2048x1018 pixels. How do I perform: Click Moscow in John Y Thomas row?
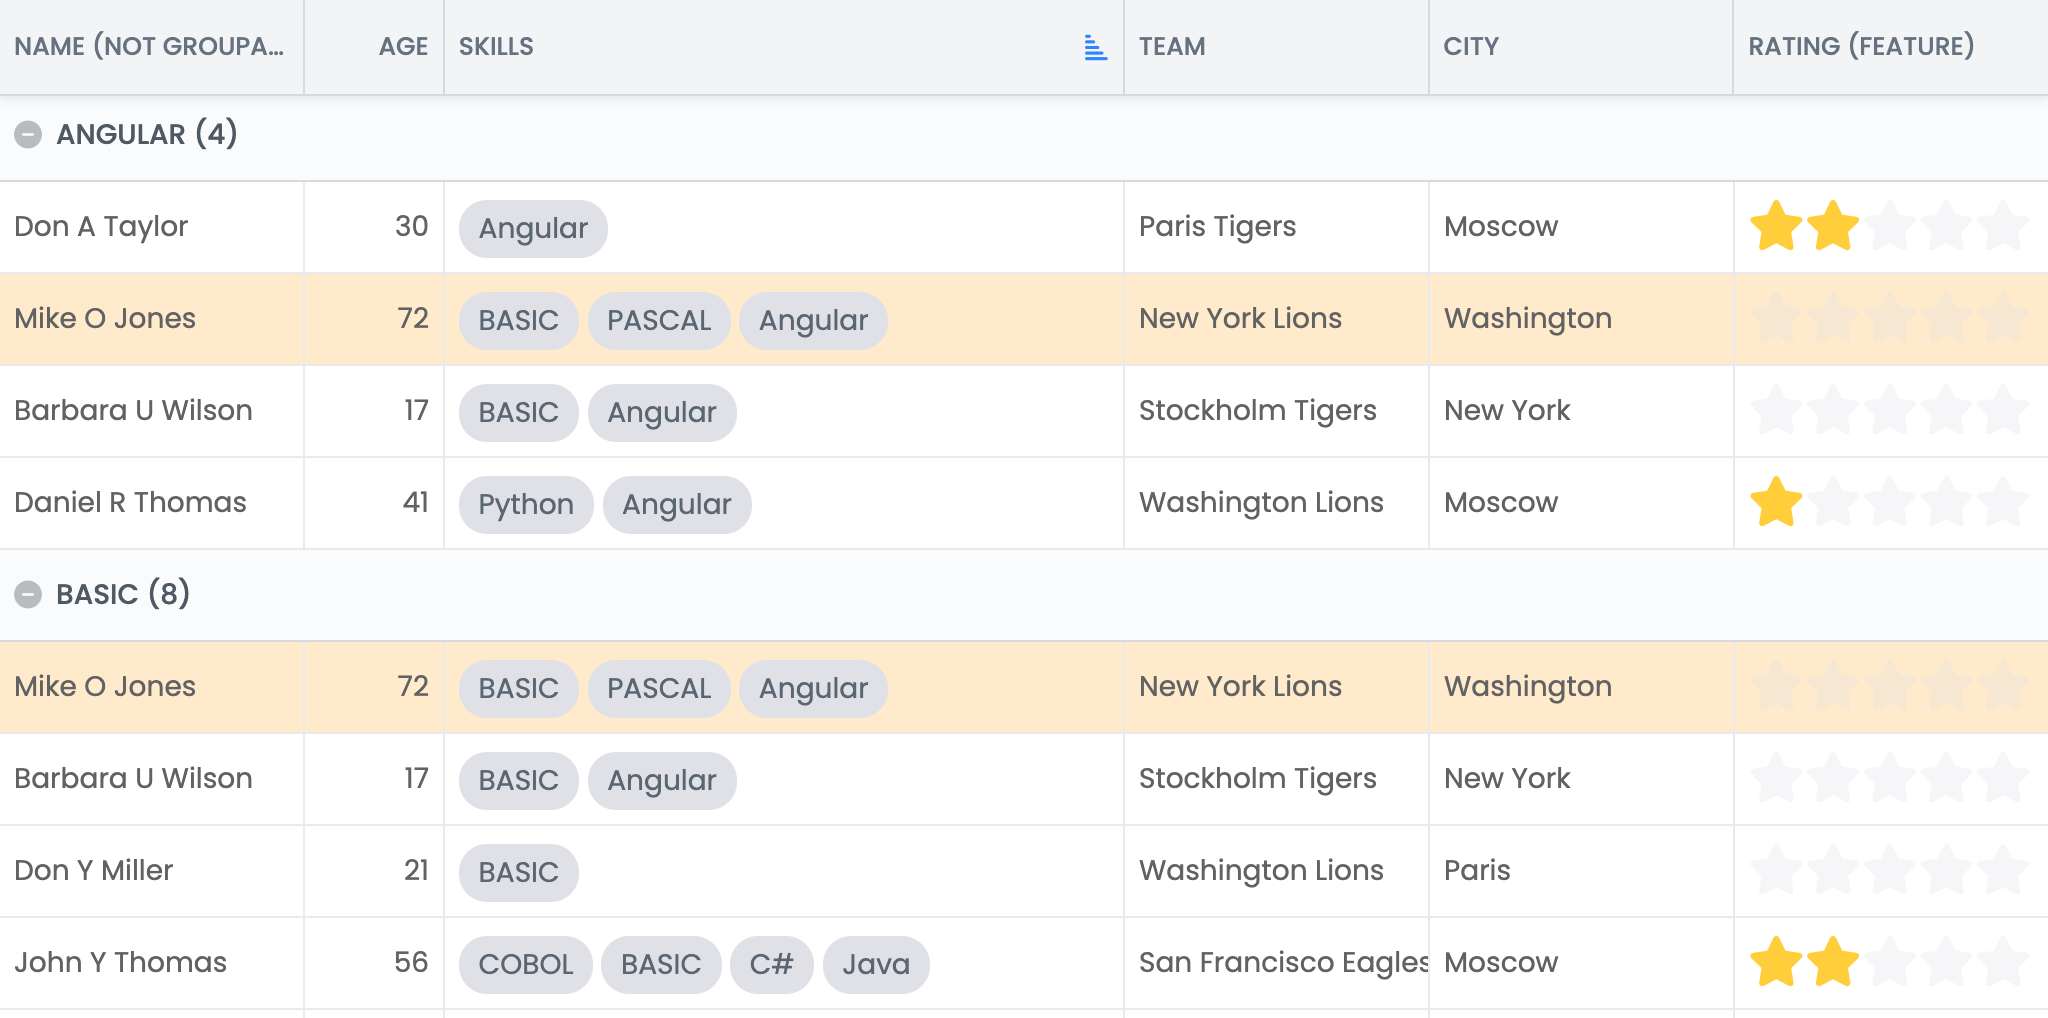1582,963
